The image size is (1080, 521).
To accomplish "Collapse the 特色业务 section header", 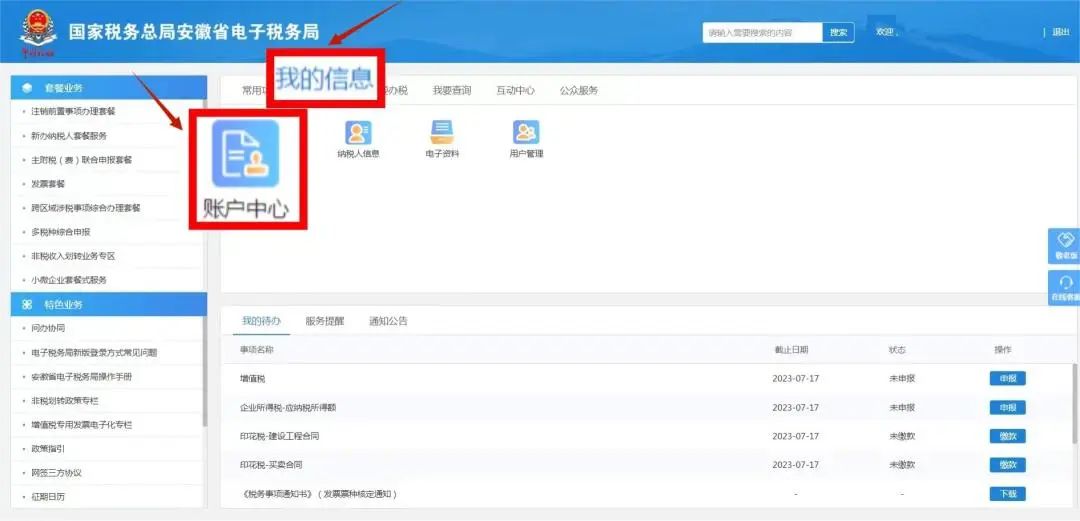I will 109,304.
